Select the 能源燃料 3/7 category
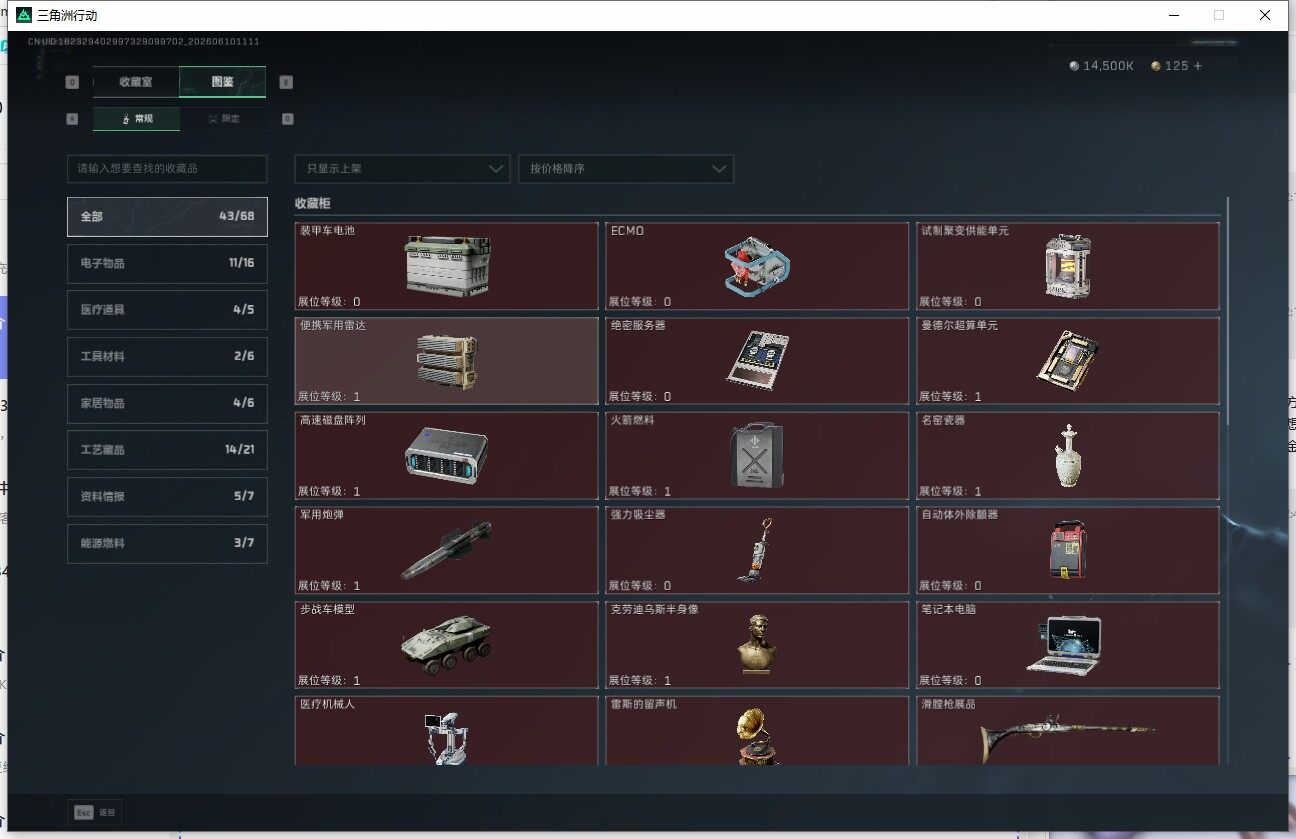The image size is (1296, 839). (x=167, y=544)
